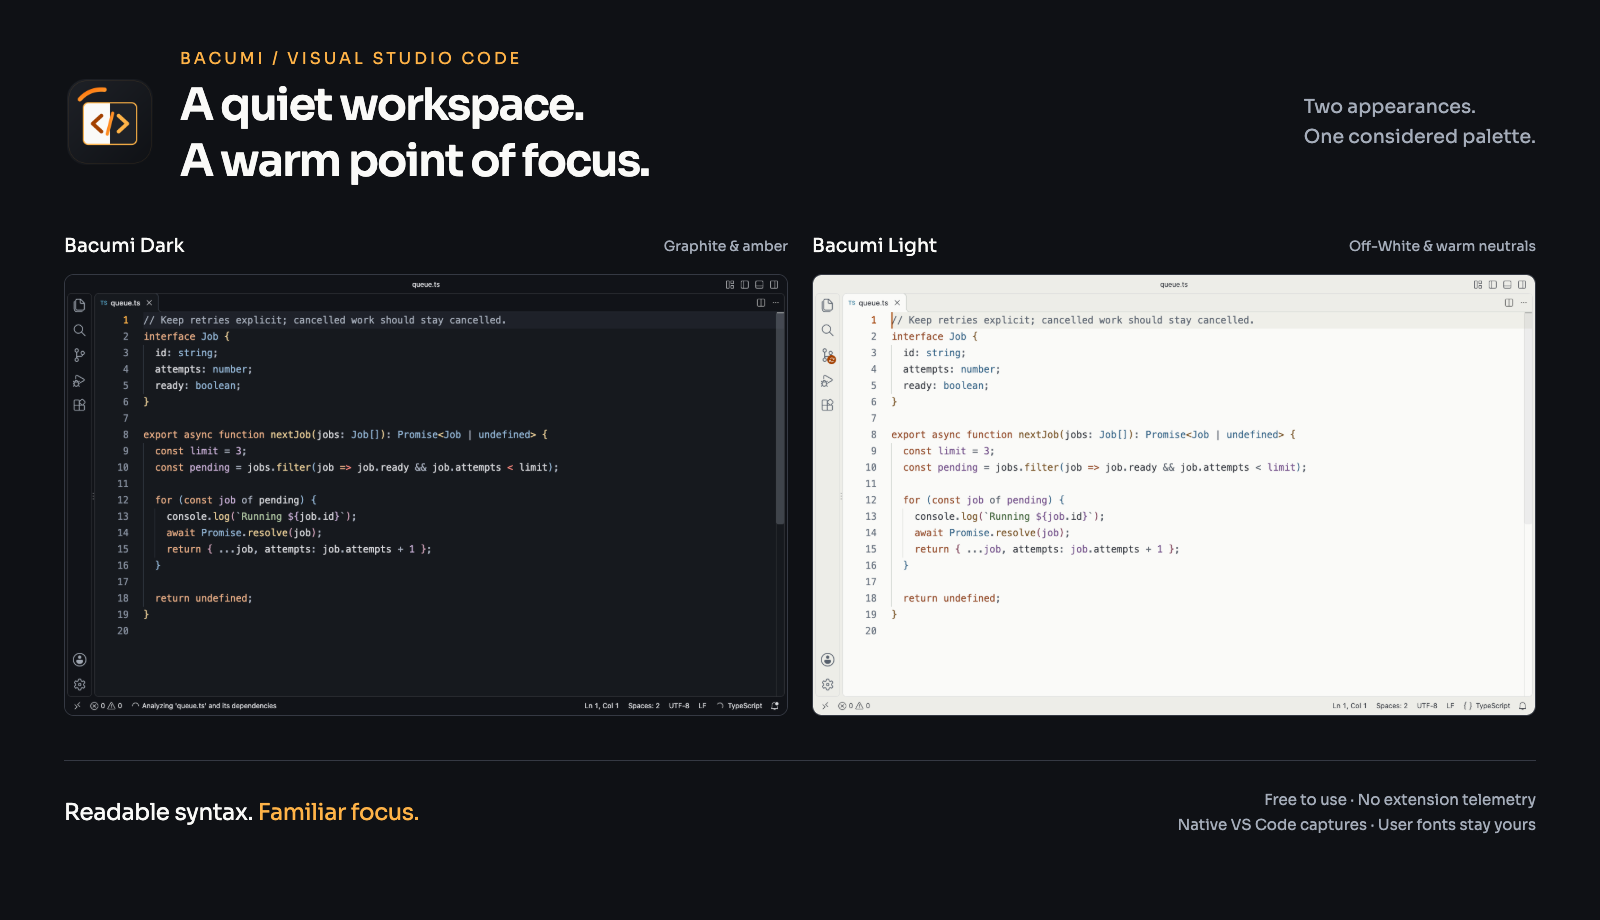Image resolution: width=1600 pixels, height=920 pixels.
Task: Click Ln 1, Col 1 in Bacumi Dark
Action: click(602, 706)
